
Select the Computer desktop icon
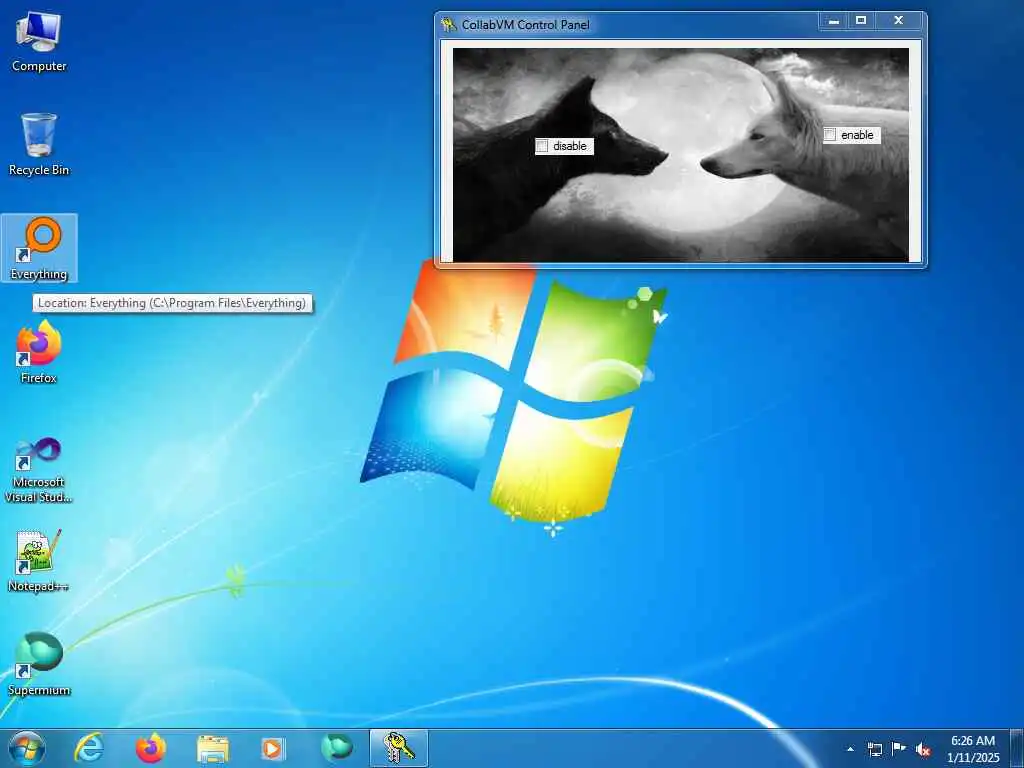point(39,42)
